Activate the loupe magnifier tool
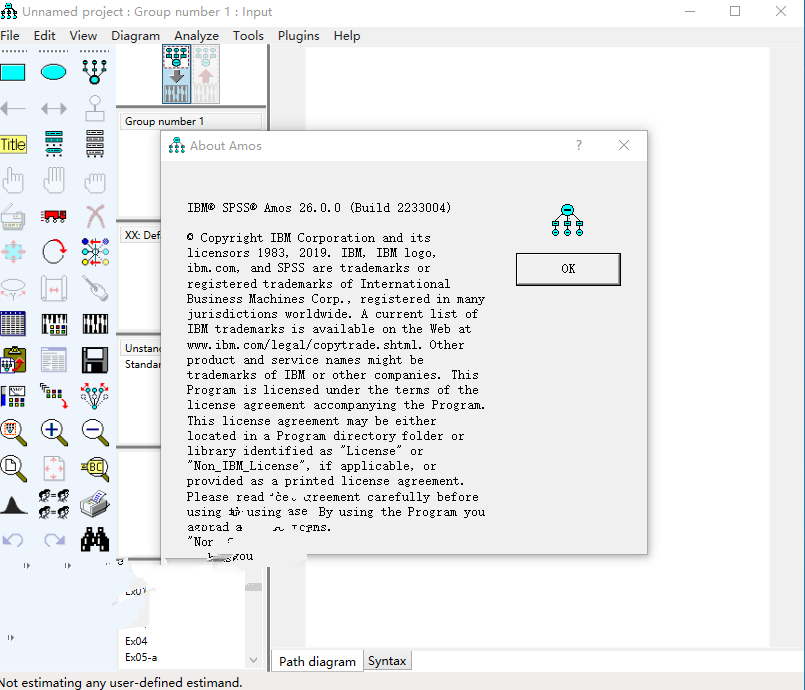 point(94,469)
